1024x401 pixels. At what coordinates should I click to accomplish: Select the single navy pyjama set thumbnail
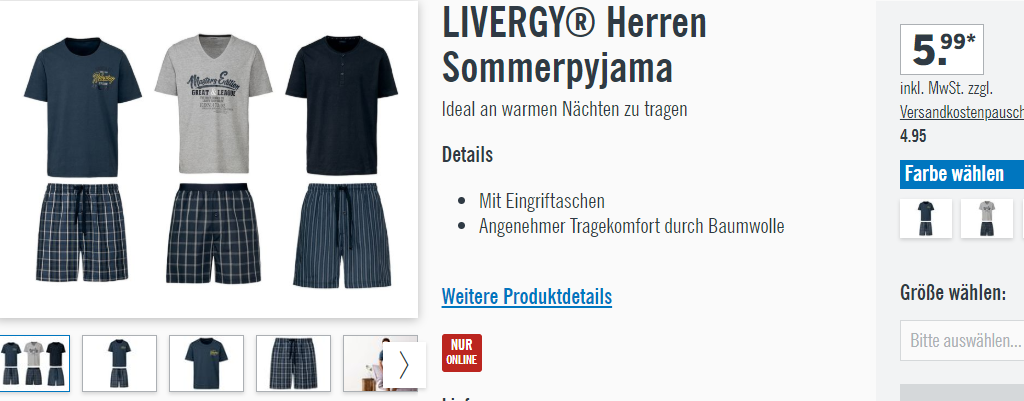tap(120, 363)
